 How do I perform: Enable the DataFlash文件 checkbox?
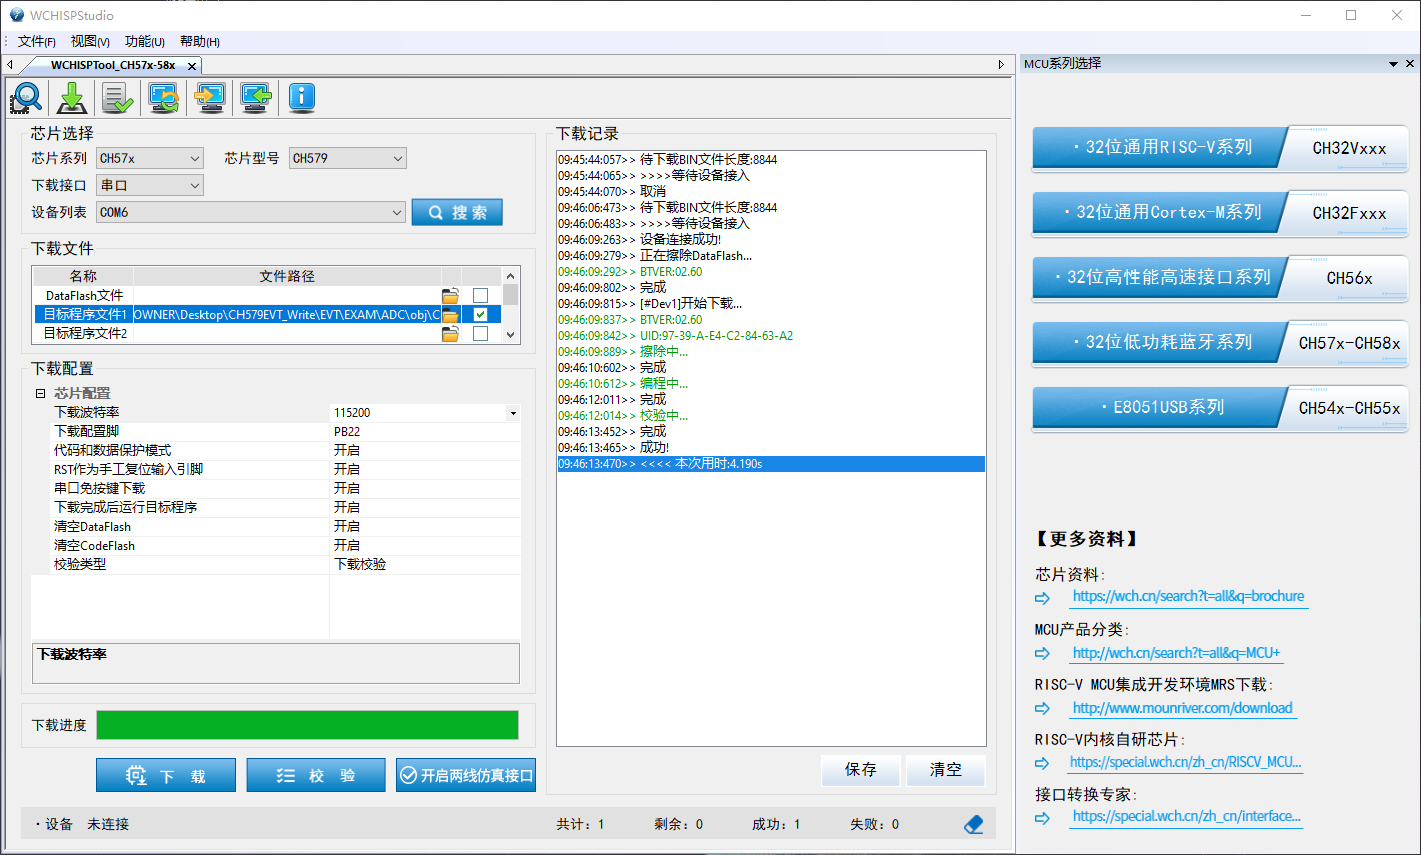(x=480, y=295)
